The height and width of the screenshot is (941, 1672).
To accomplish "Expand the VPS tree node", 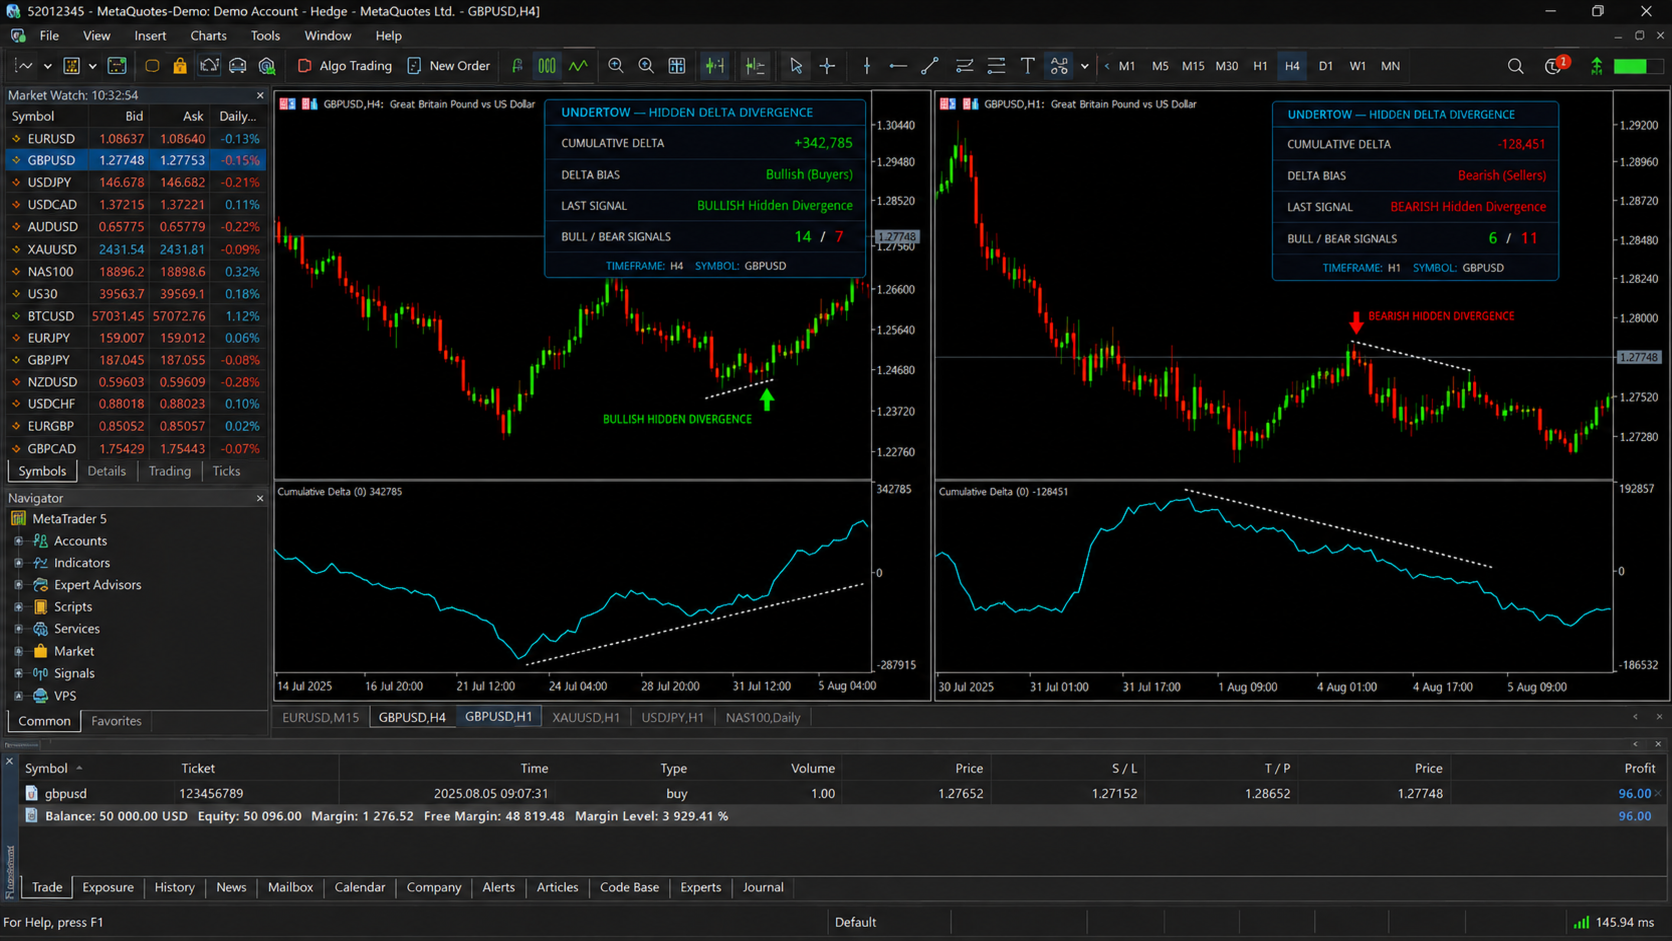I will coord(18,696).
